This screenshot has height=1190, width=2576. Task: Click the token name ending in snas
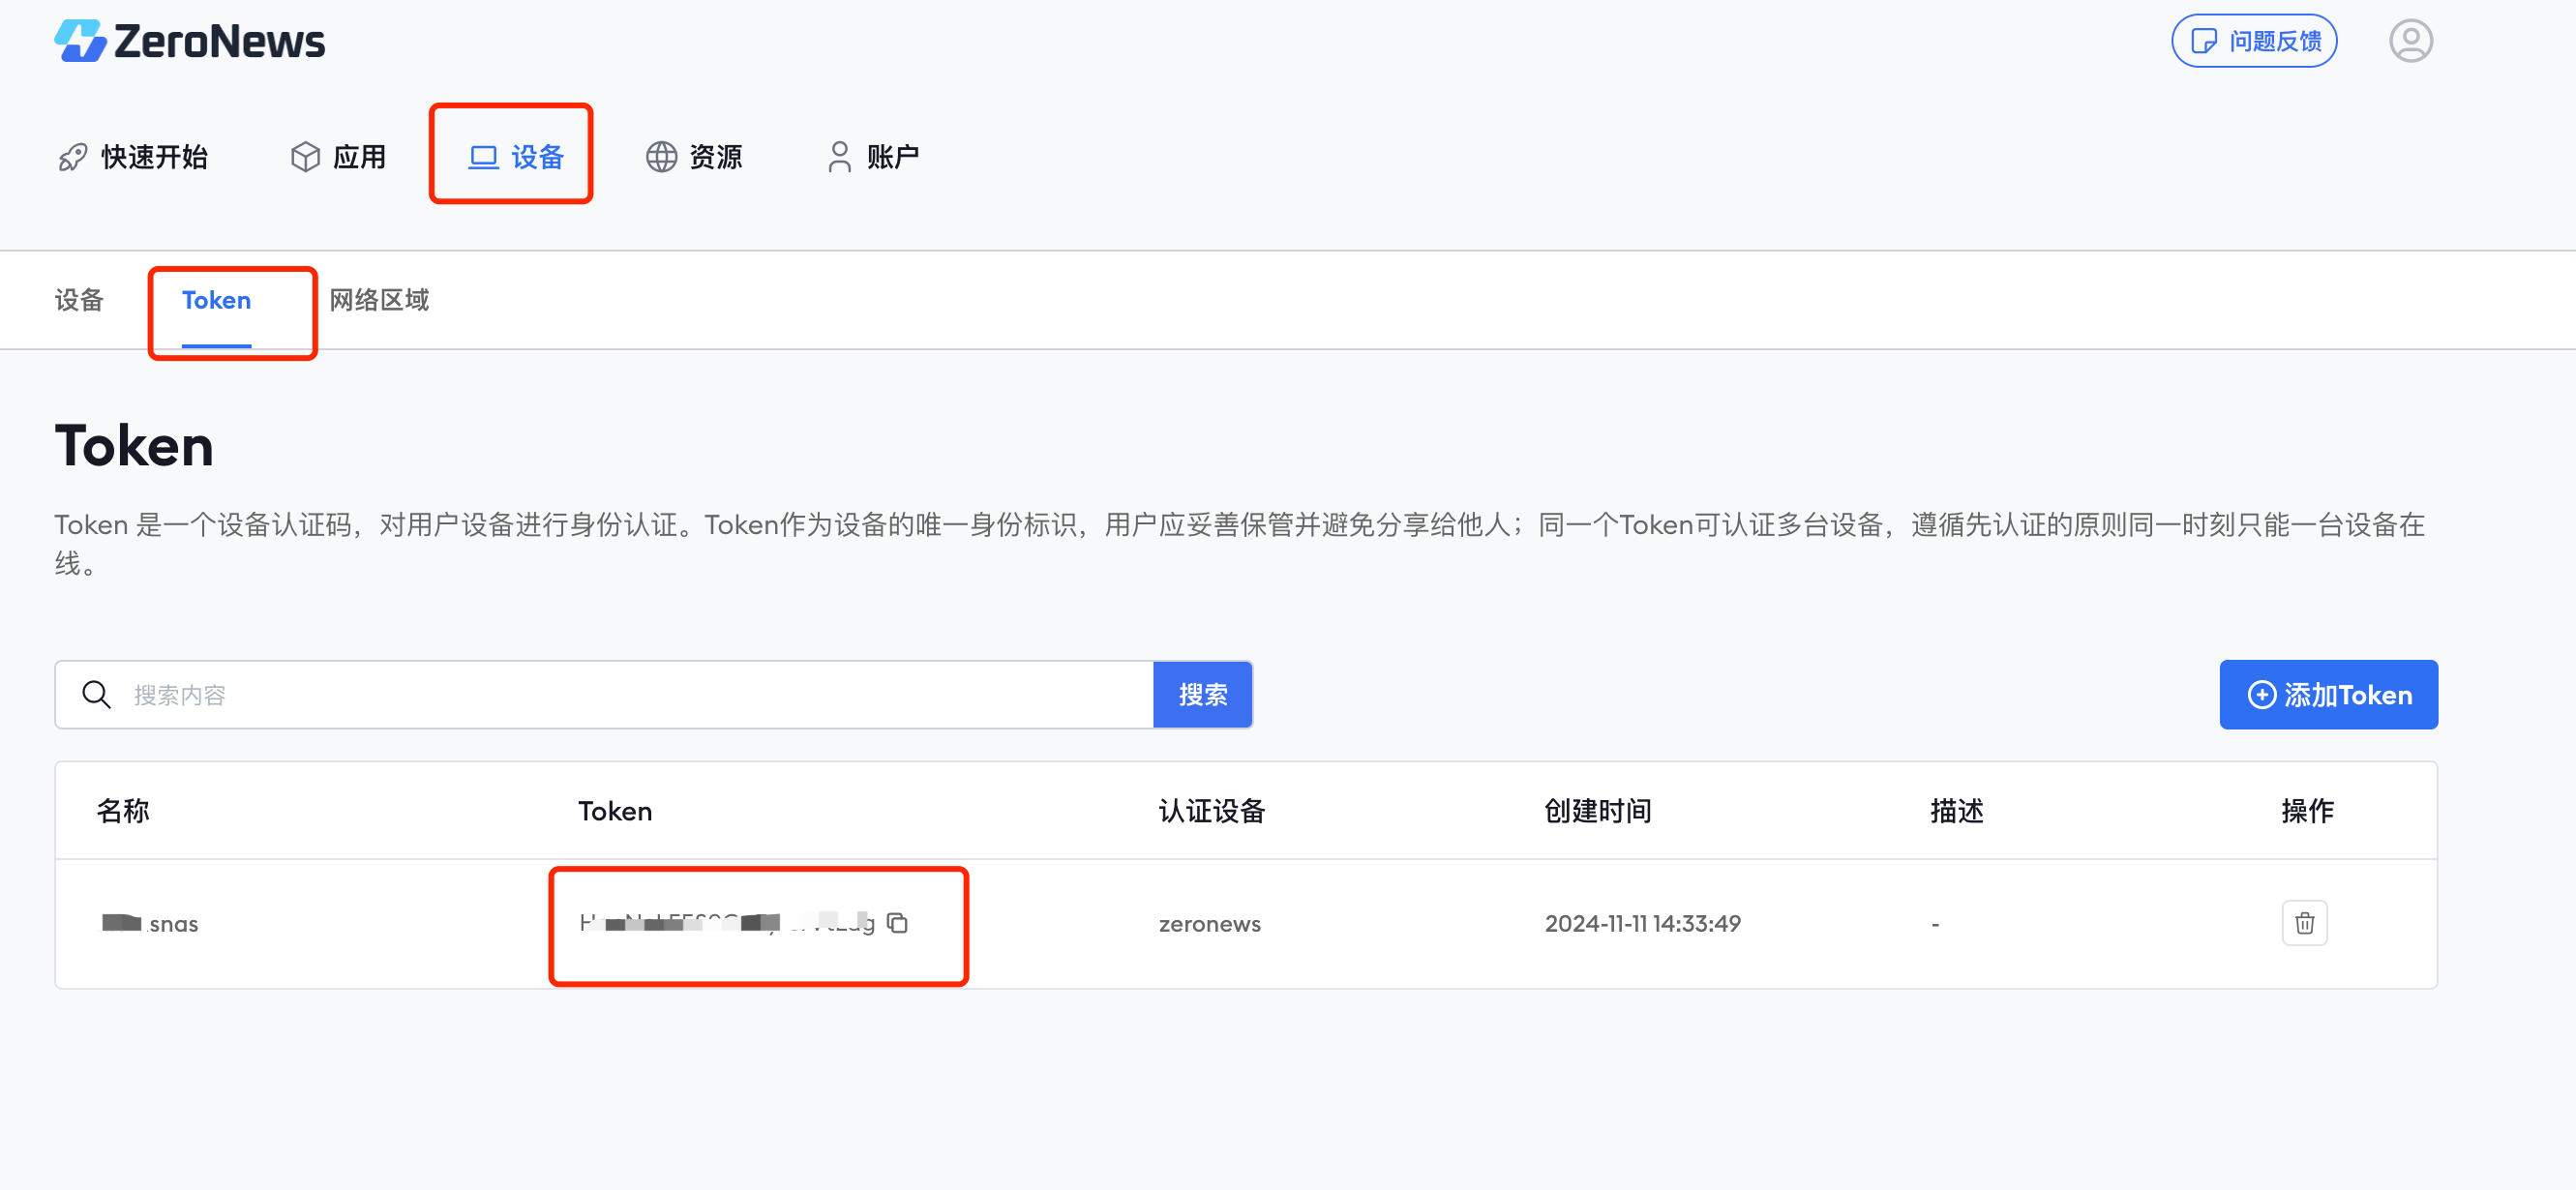pyautogui.click(x=150, y=924)
